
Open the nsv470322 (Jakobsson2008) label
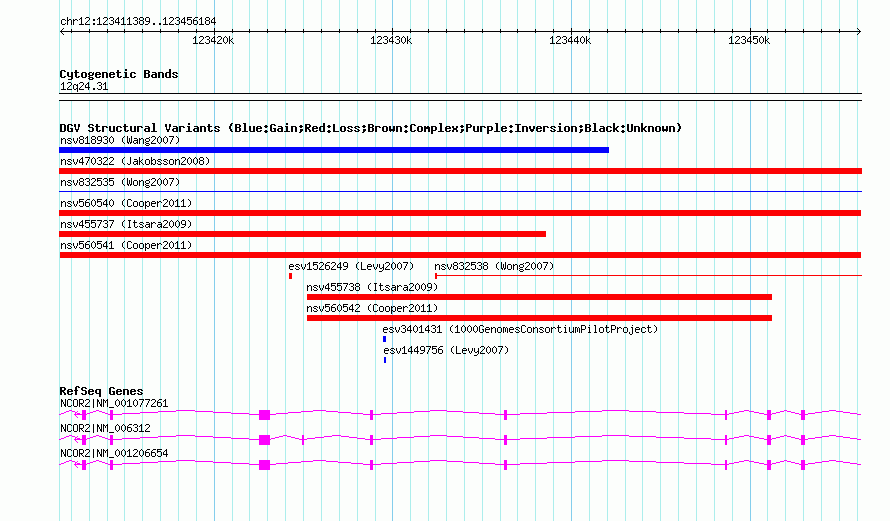tap(135, 161)
